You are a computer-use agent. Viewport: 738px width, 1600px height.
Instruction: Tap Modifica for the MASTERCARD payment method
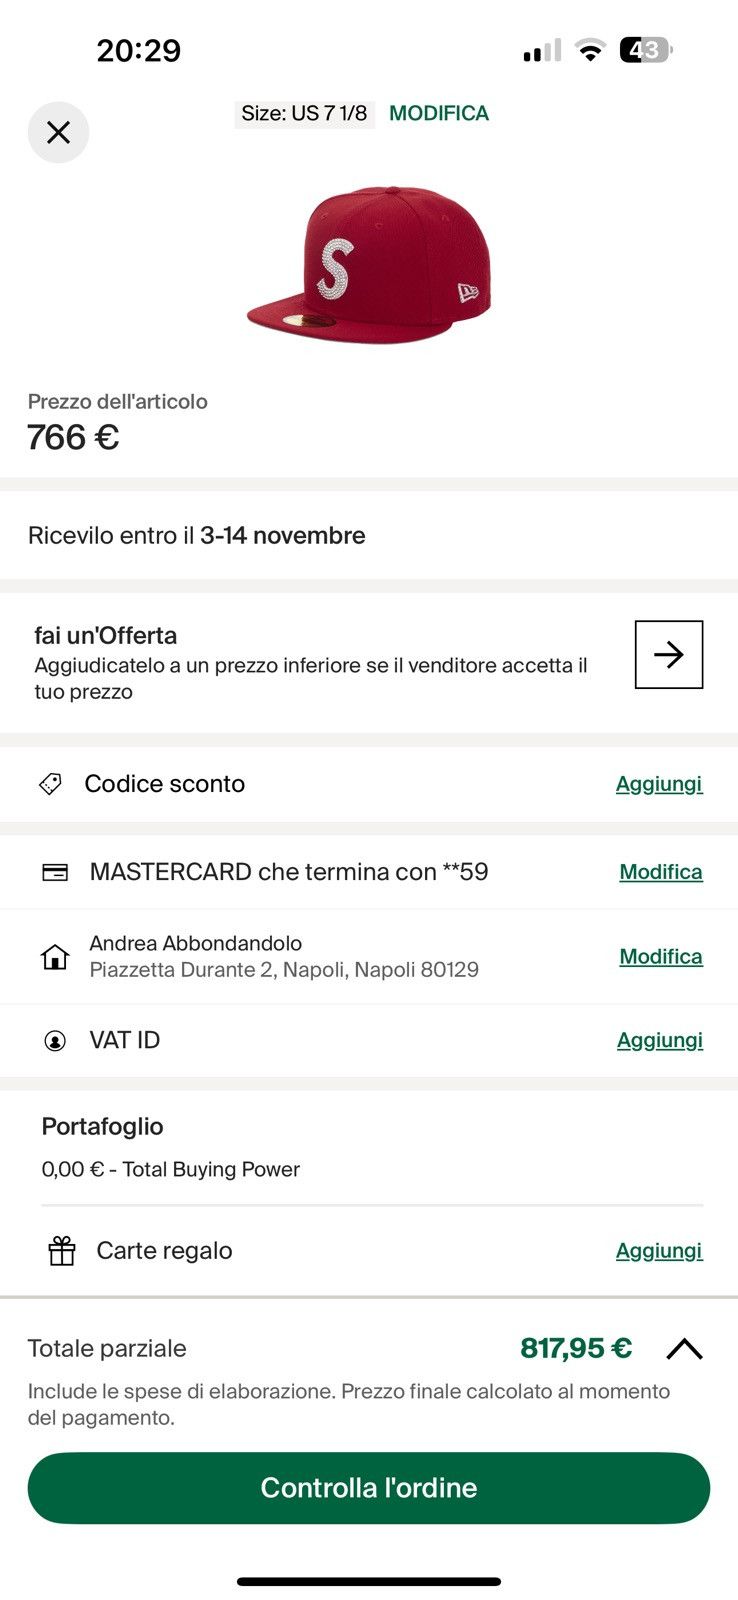[661, 872]
